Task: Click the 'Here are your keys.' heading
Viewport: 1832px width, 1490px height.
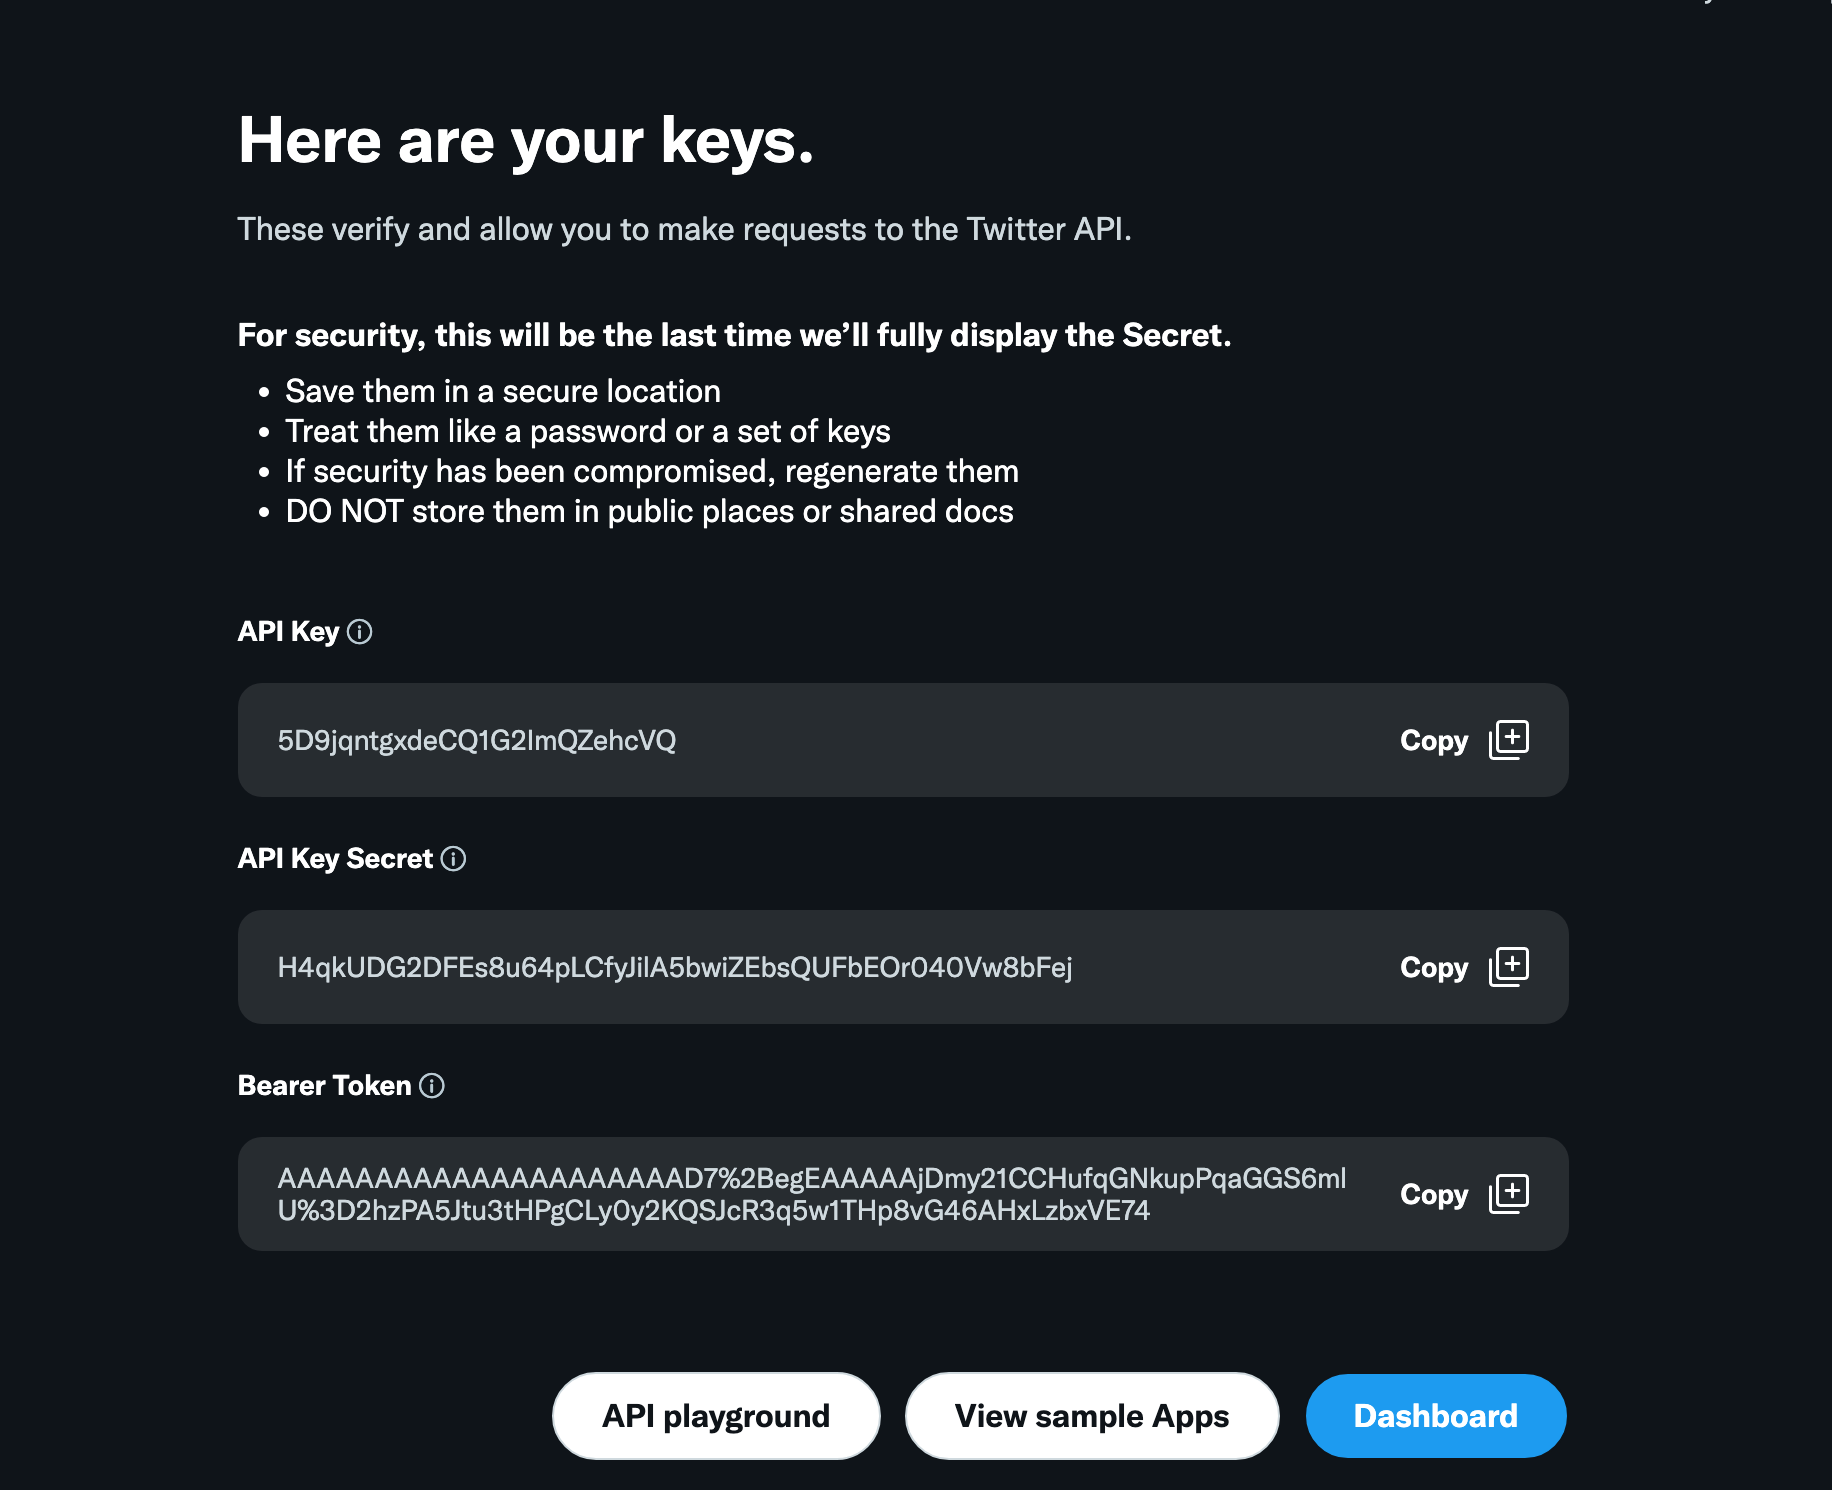Action: [524, 140]
